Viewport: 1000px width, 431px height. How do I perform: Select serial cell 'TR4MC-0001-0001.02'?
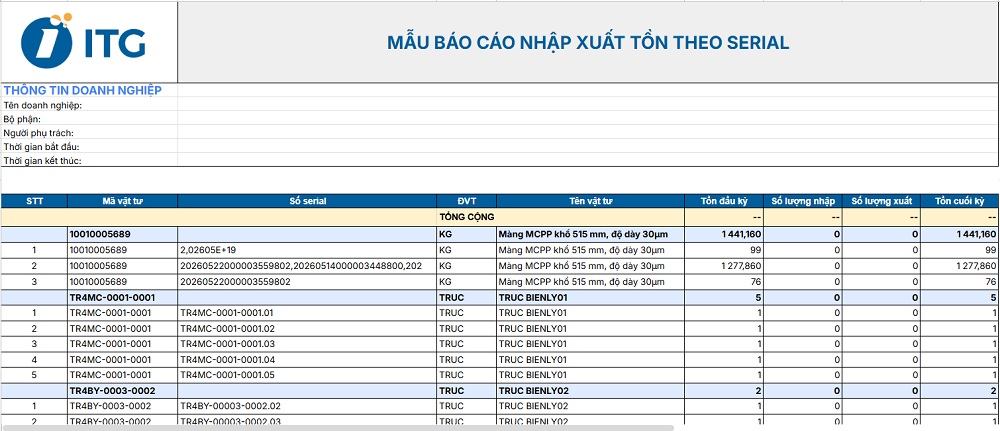[x=307, y=328]
